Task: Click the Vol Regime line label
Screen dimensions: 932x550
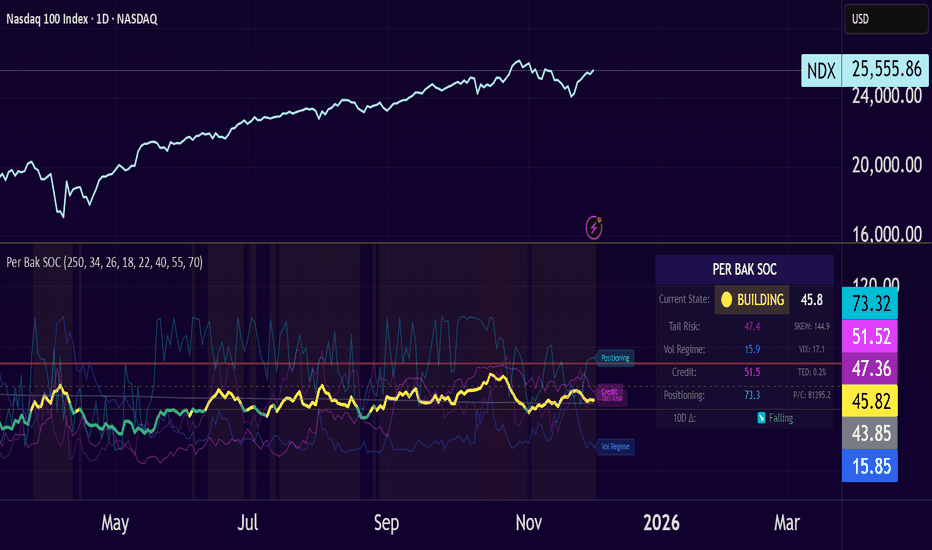Action: [x=615, y=446]
